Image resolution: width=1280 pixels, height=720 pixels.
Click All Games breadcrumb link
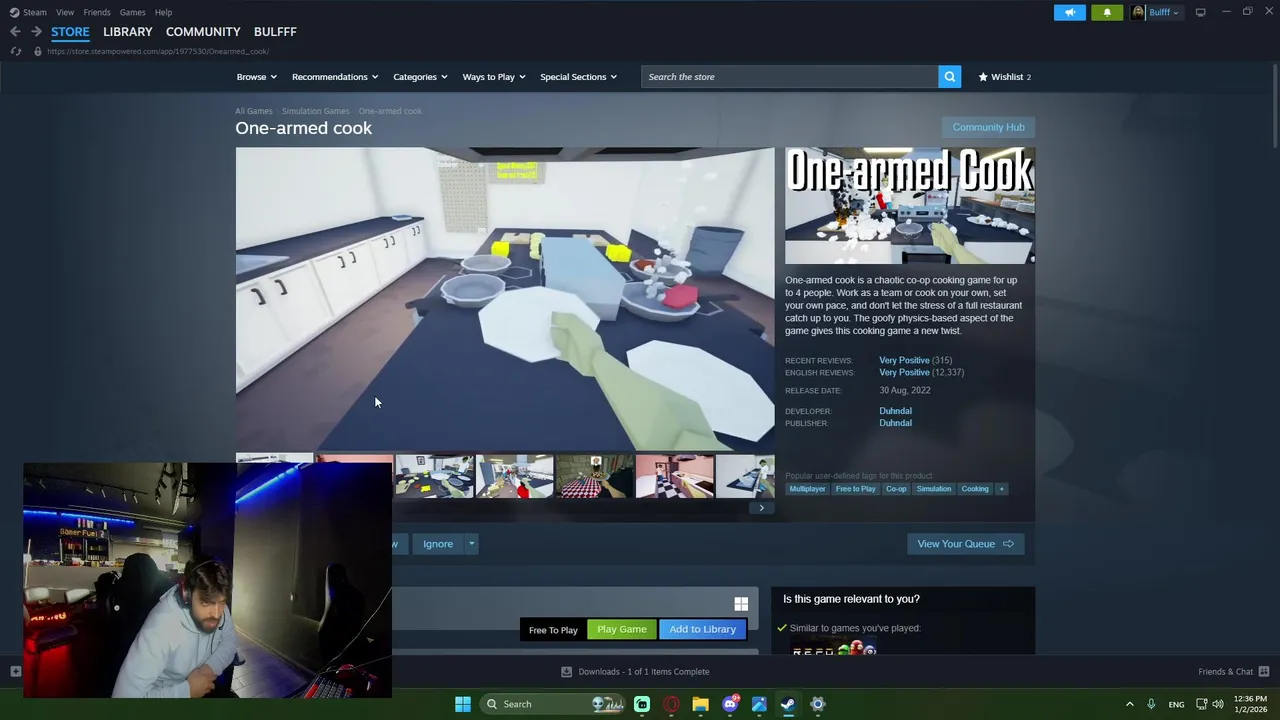pyautogui.click(x=254, y=111)
